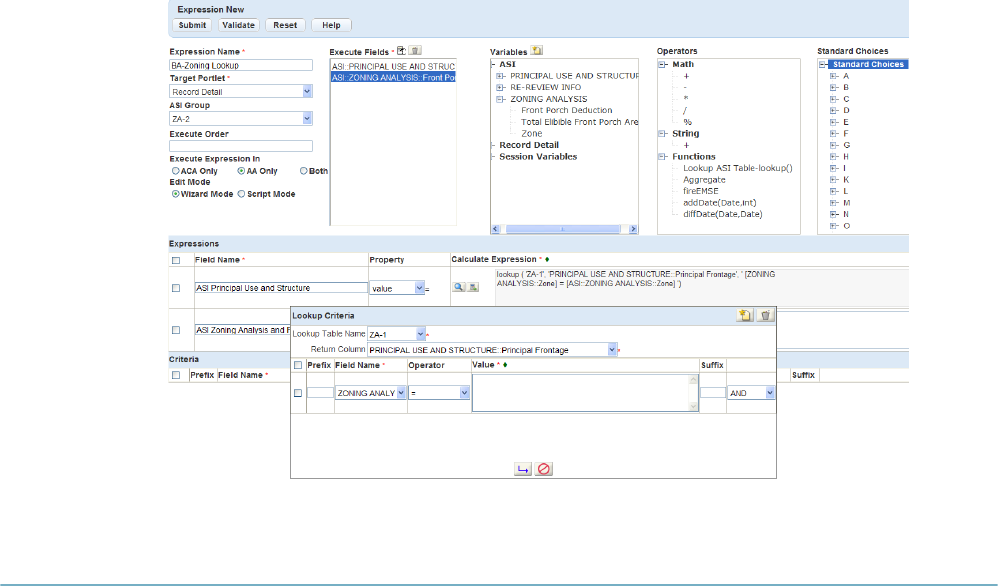998x586 pixels.
Task: Select the Aggregate function
Action: click(704, 179)
